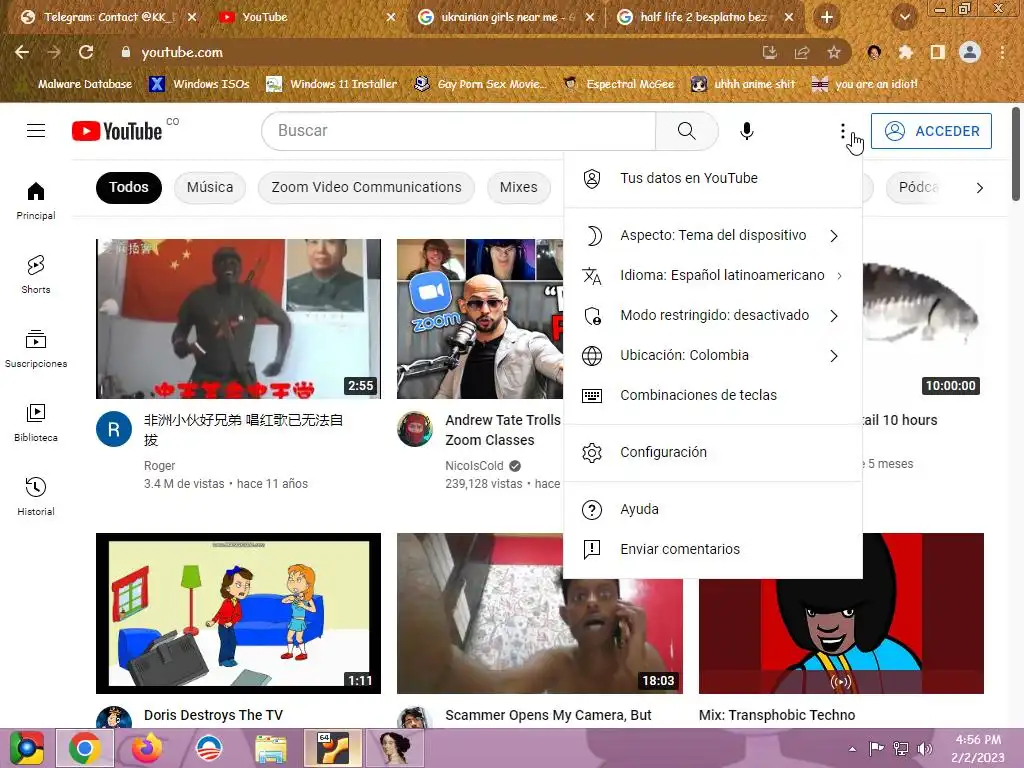The height and width of the screenshot is (768, 1024).
Task: Open the tab search dropdown arrow
Action: 904,18
